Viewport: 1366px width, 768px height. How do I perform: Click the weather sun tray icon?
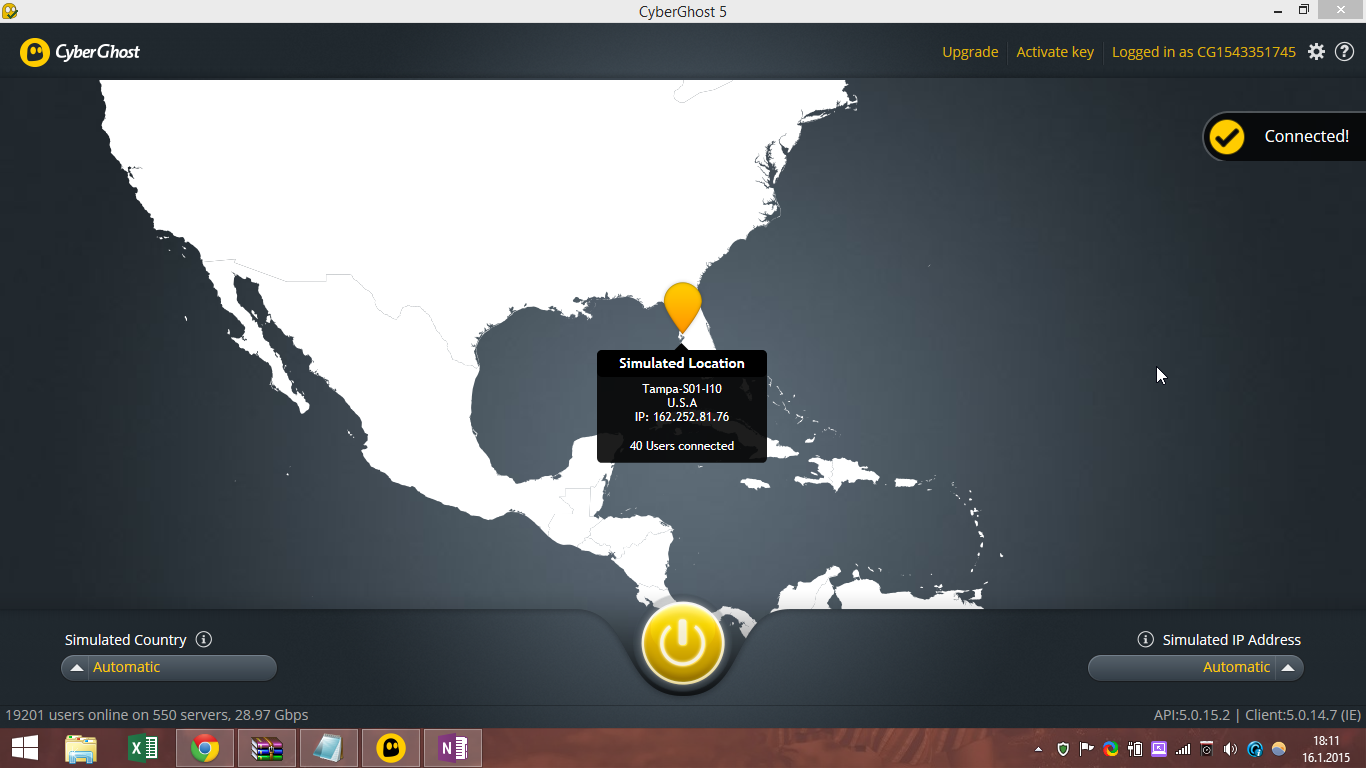point(1279,749)
